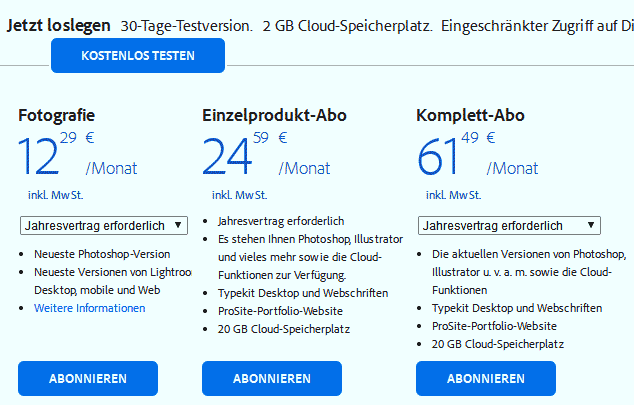Click inkl. MwSt. under Komplett-Abo price

454,194
